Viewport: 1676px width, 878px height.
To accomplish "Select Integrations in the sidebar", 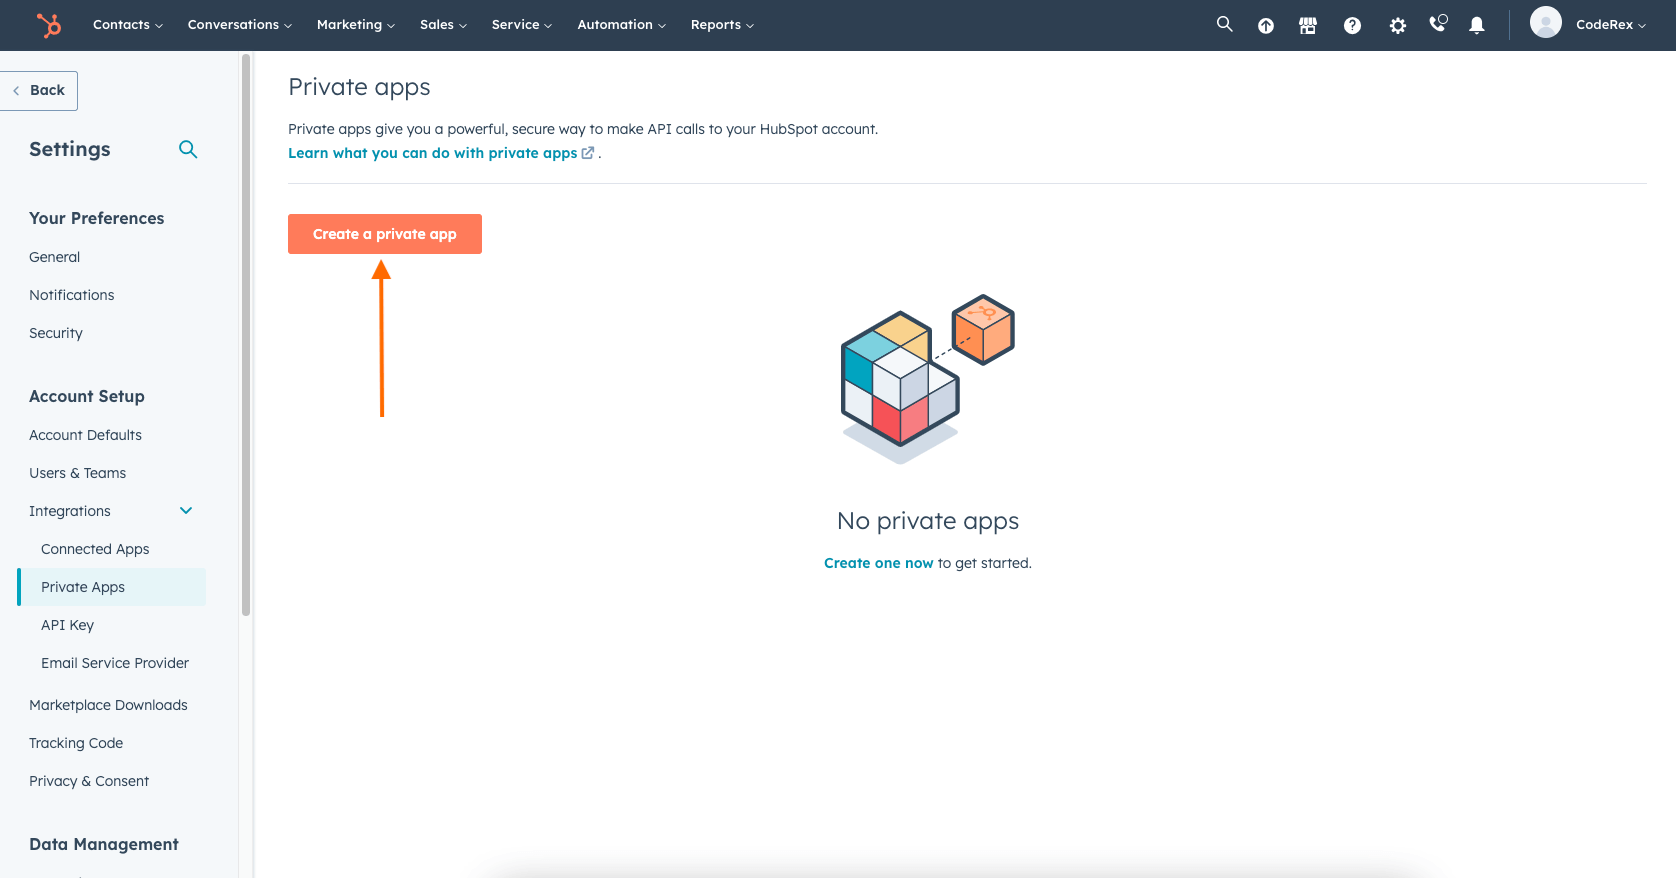I will click(70, 511).
